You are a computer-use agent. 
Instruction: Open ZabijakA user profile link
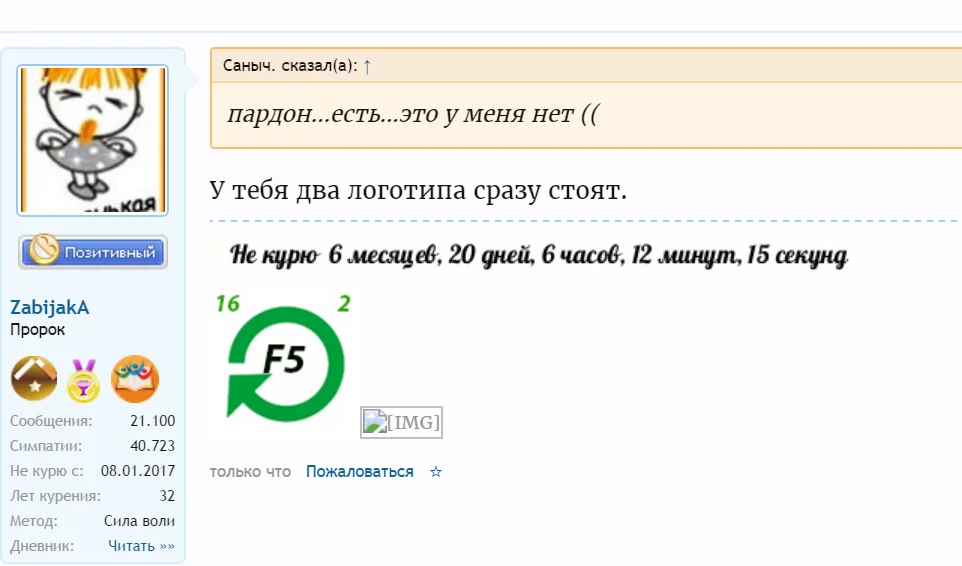point(50,307)
